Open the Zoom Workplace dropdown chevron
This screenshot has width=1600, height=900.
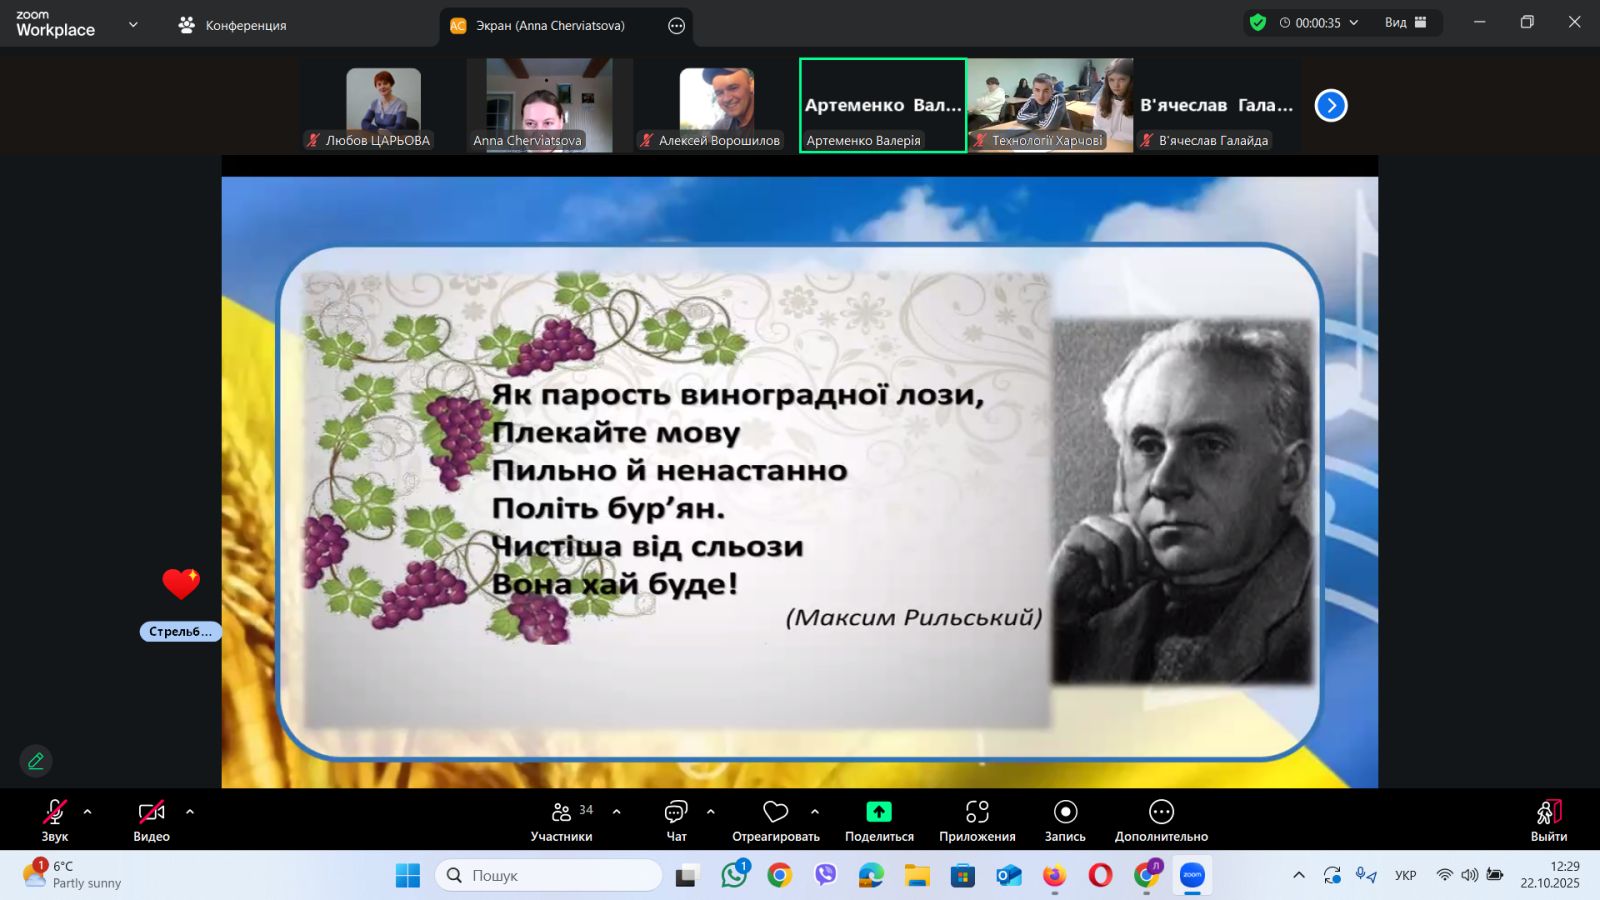pos(133,25)
